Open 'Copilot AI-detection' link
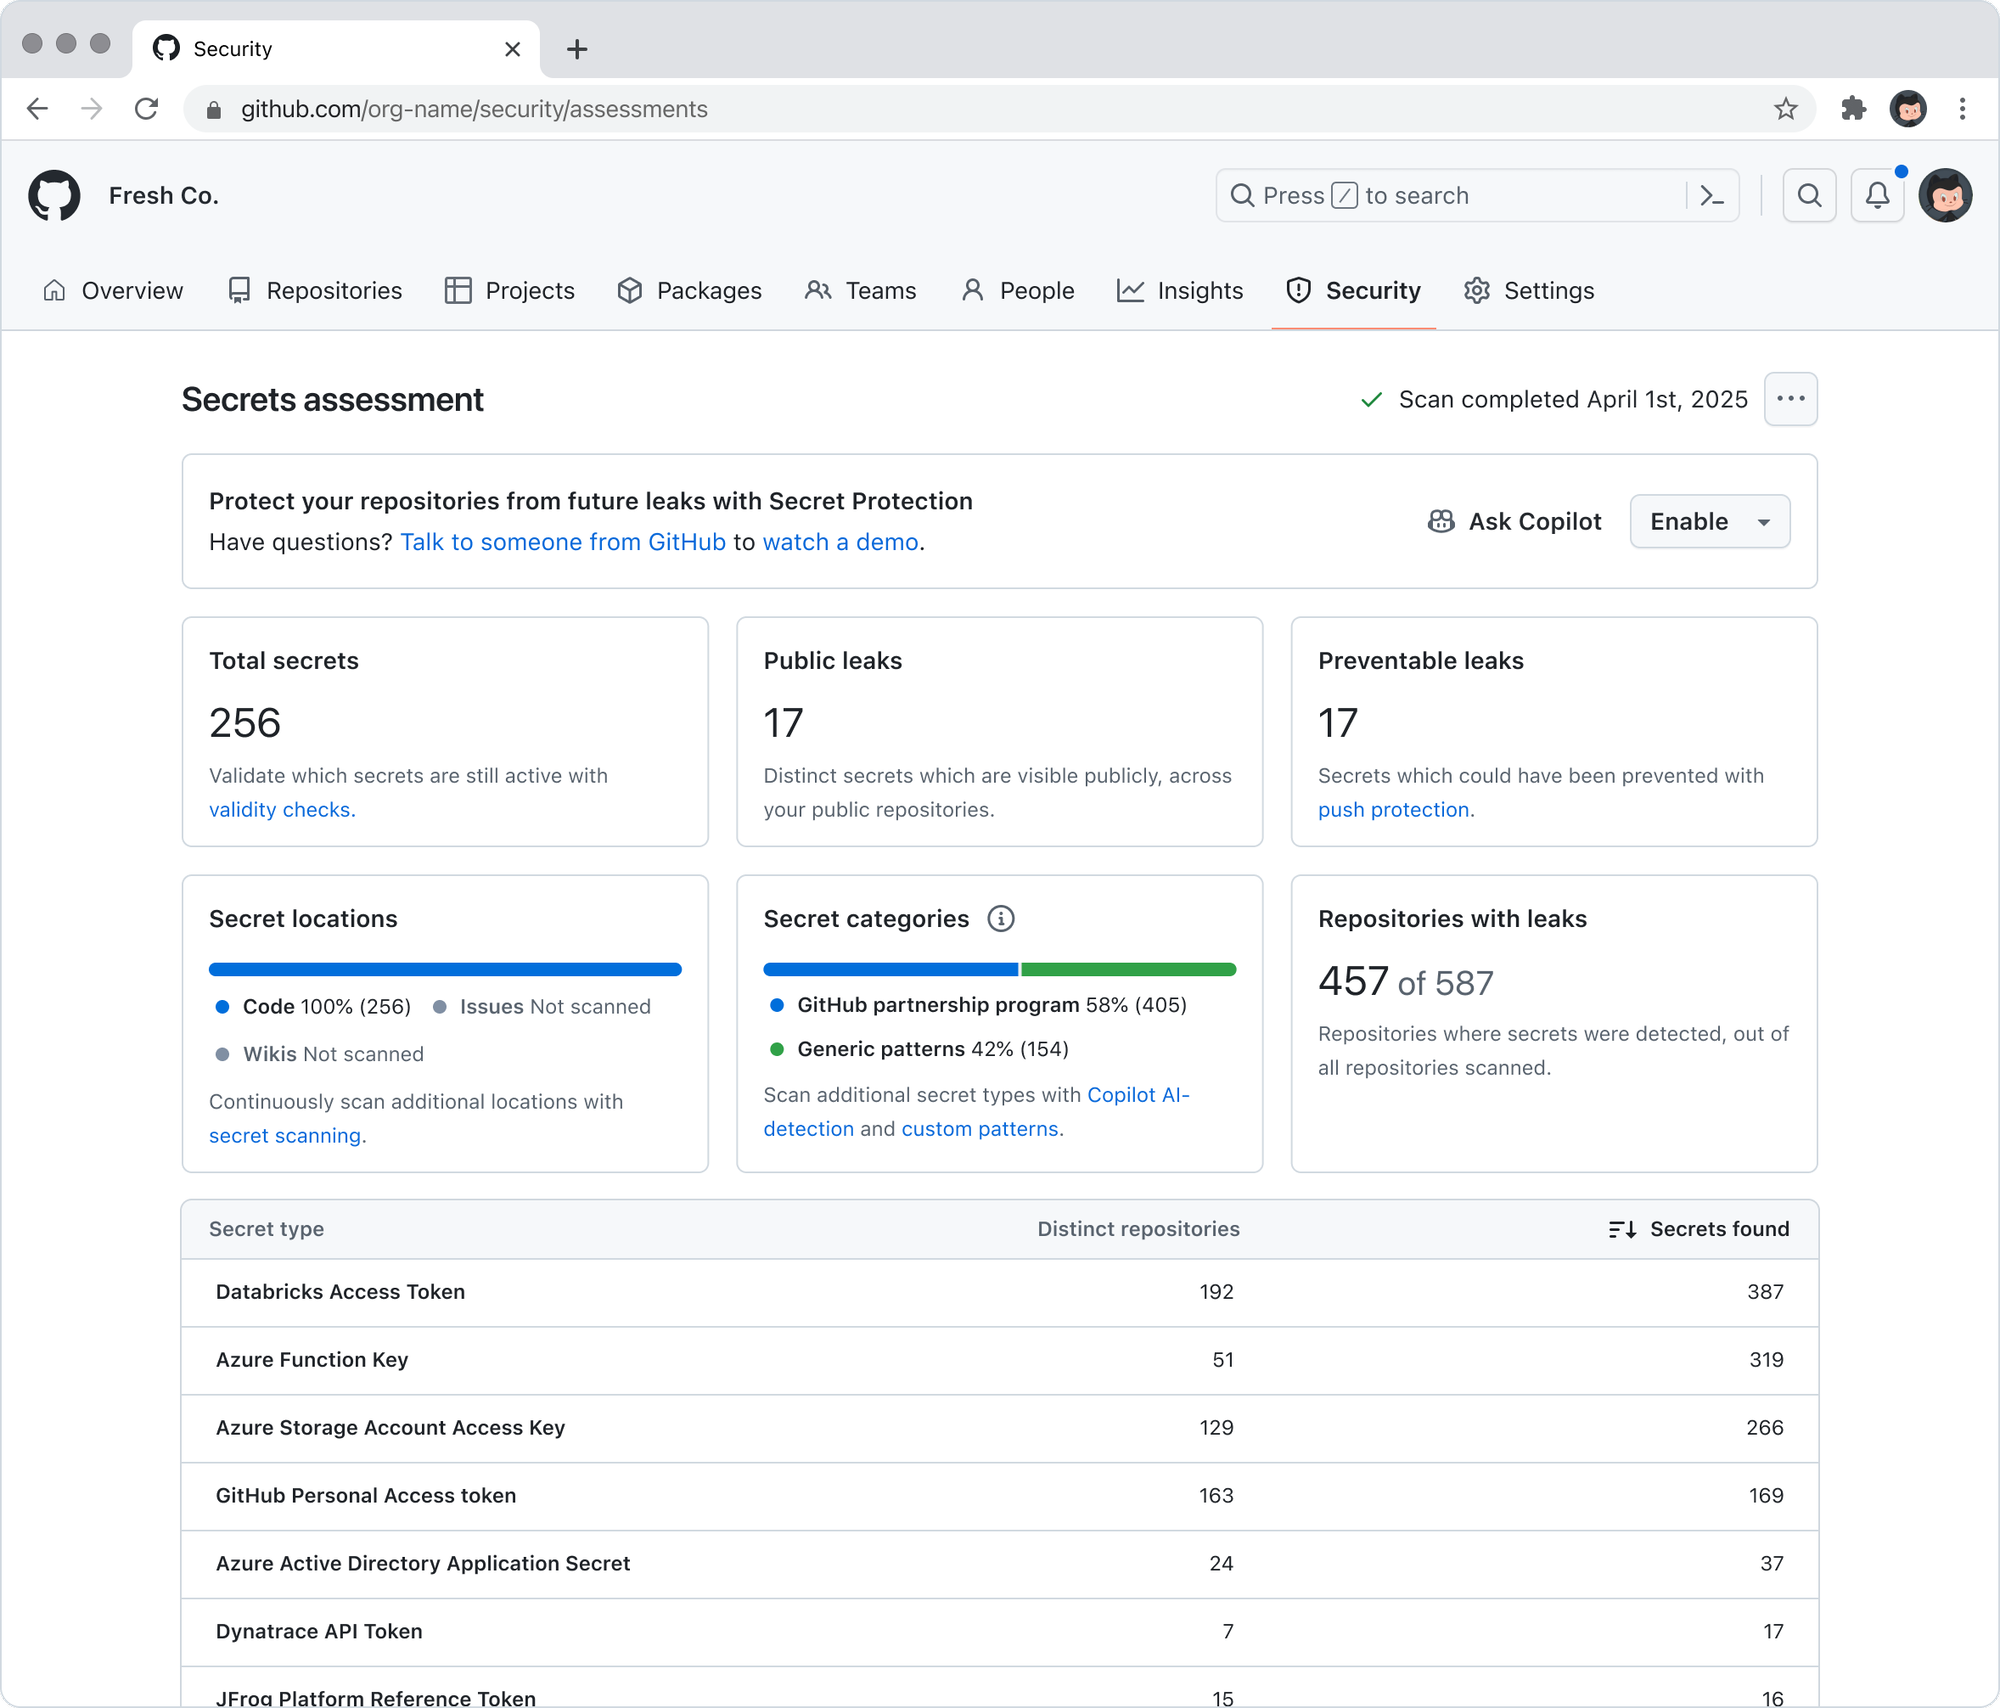 pos(1138,1095)
